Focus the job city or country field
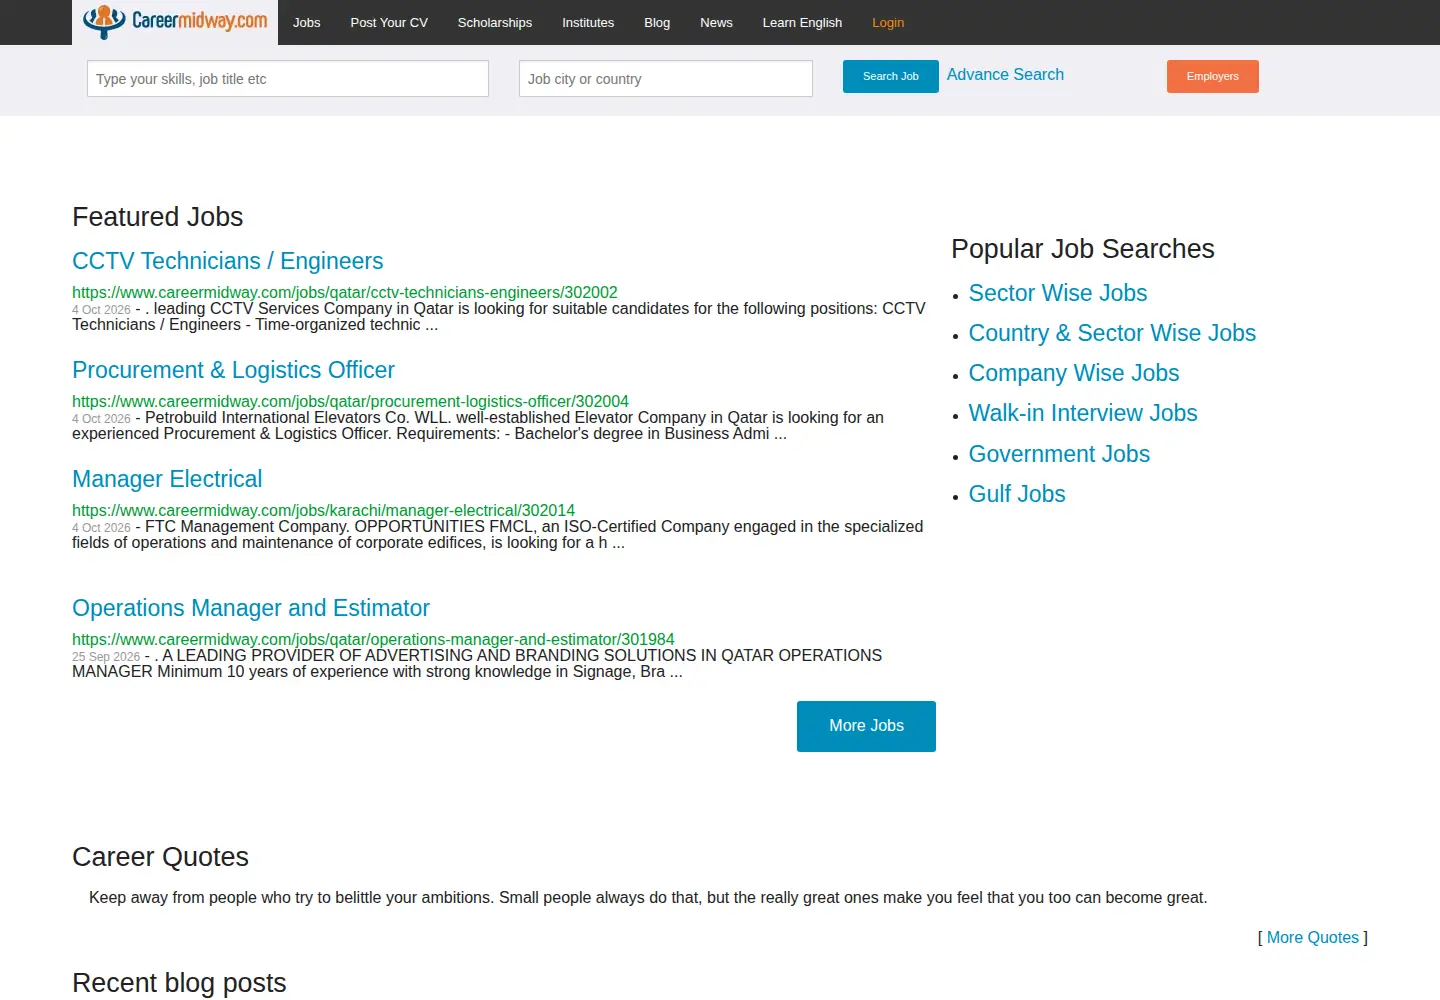 coord(666,79)
